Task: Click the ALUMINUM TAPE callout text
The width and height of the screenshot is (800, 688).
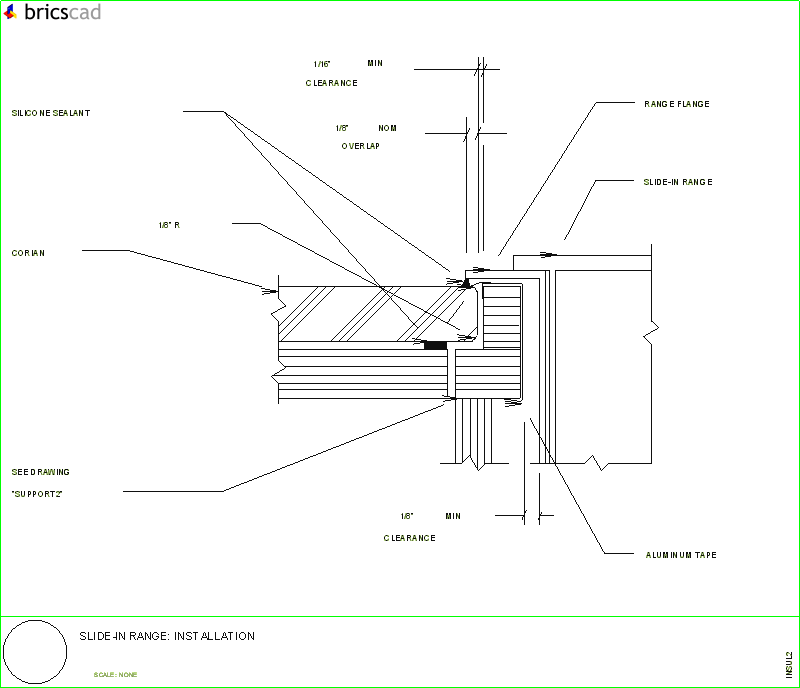Action: point(682,555)
